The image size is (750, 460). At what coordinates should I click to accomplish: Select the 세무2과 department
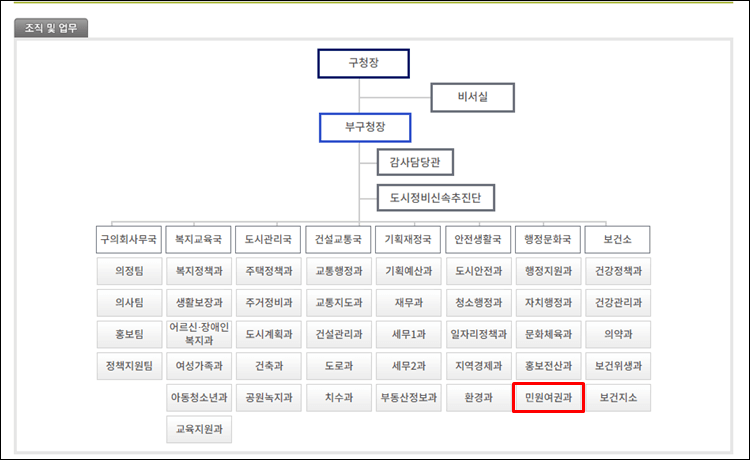pos(408,366)
